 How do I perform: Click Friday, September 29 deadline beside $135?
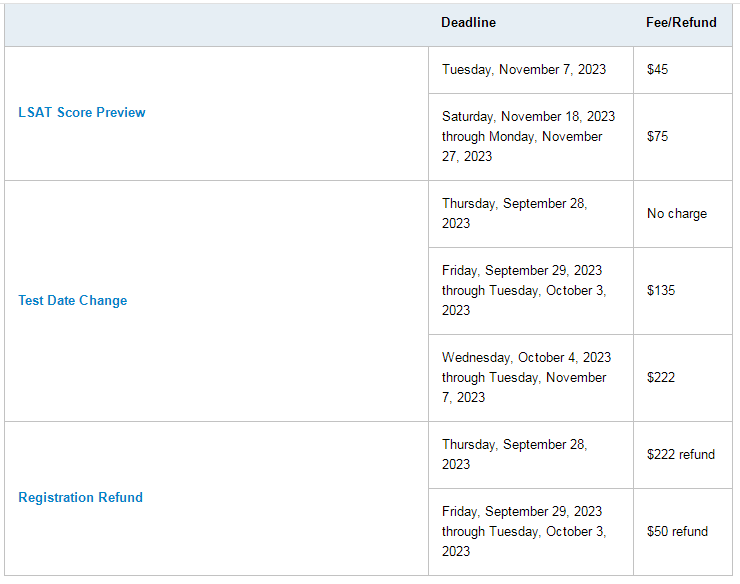531,291
